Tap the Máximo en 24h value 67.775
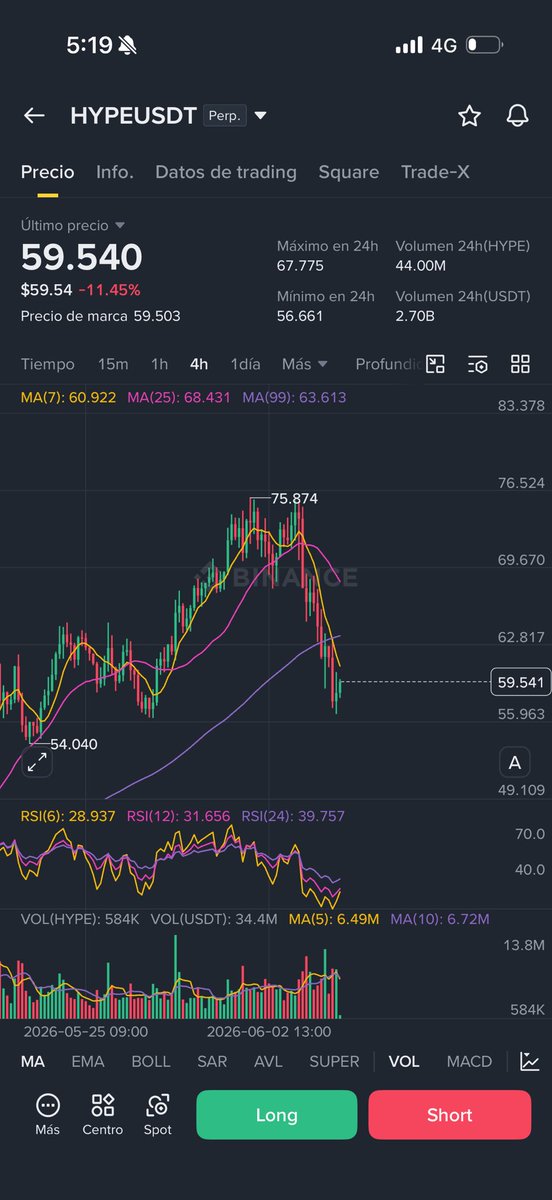The image size is (552, 1200). click(x=301, y=266)
